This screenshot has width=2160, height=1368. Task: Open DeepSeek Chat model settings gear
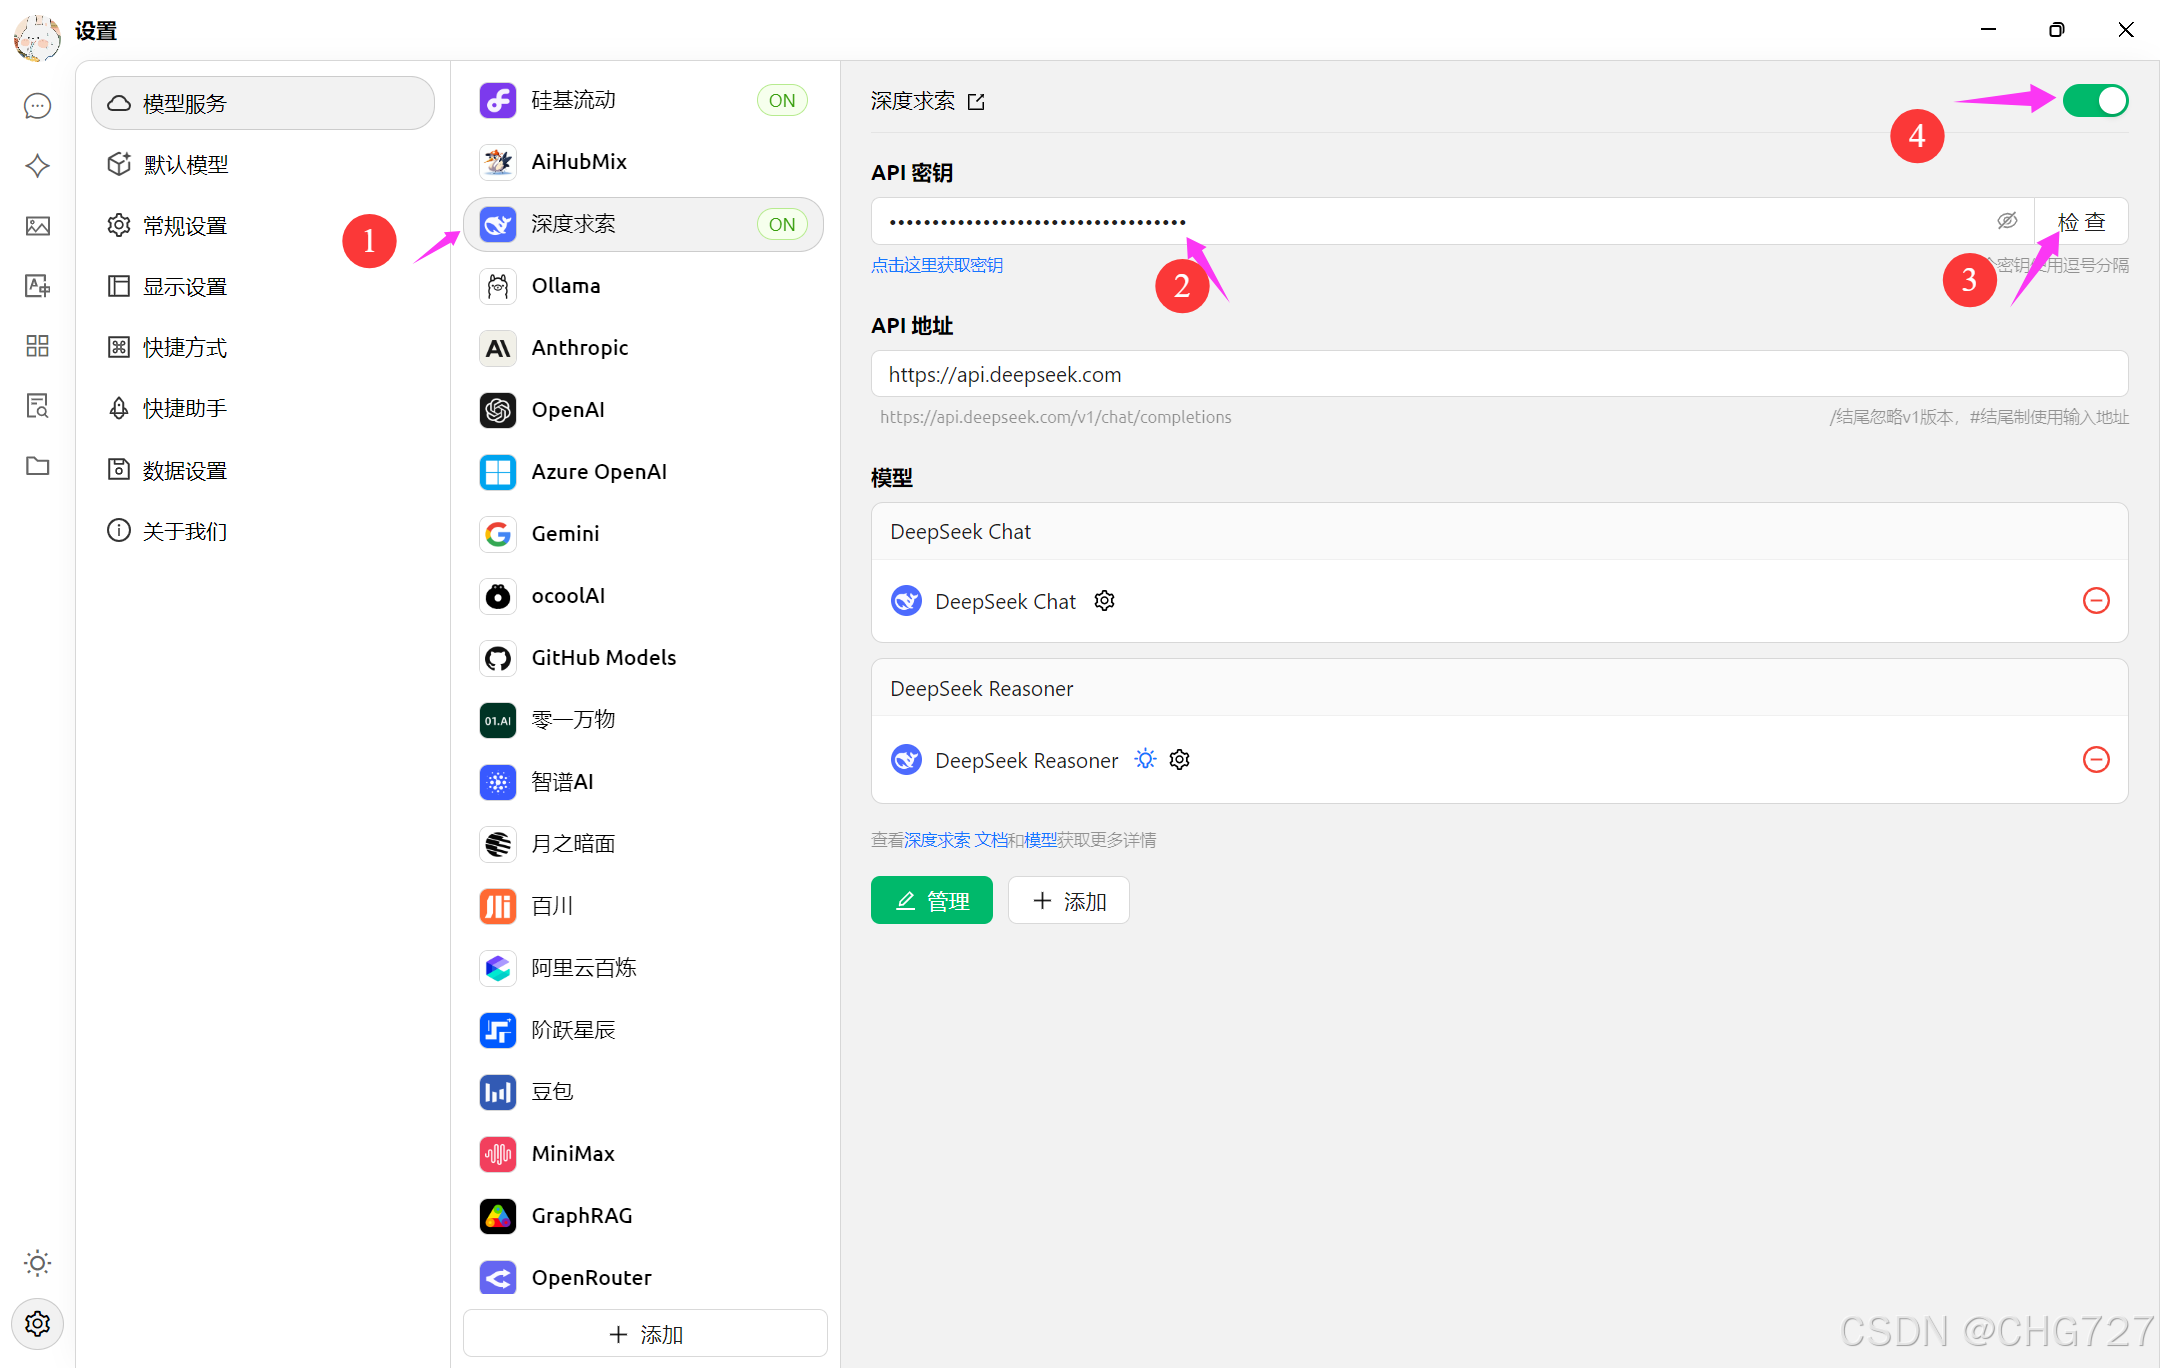pos(1104,601)
